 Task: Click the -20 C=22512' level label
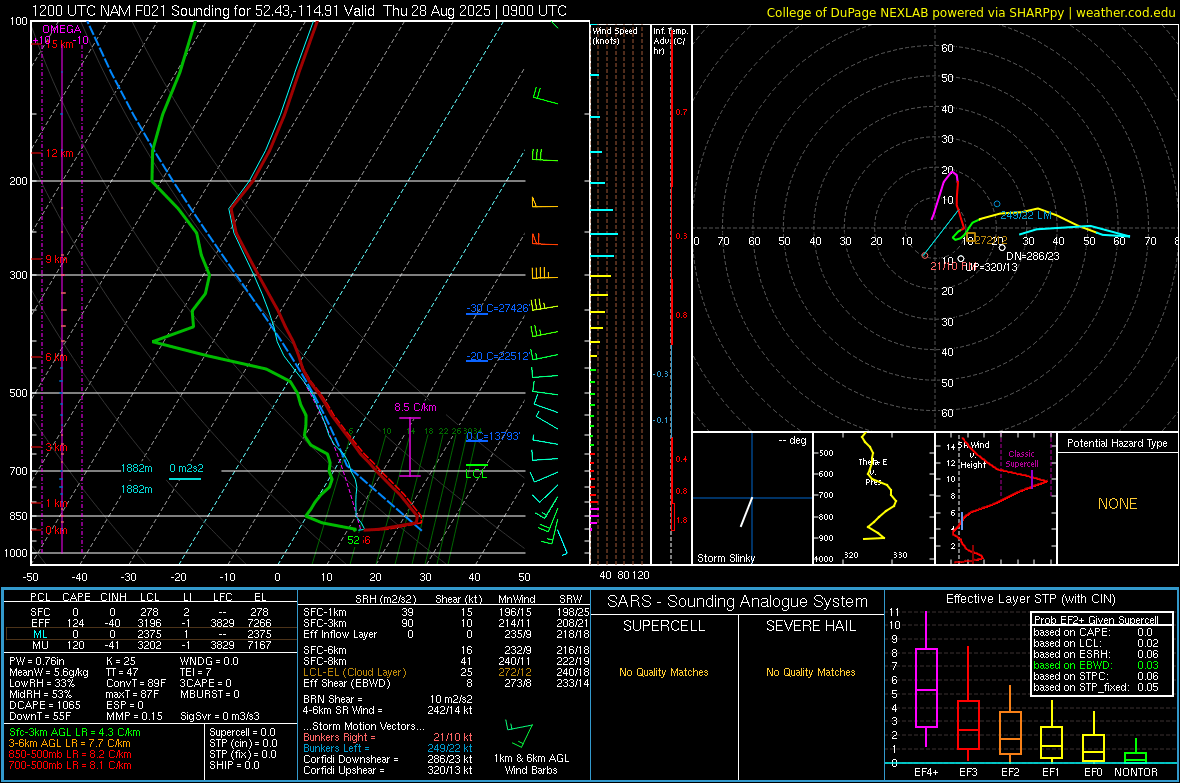click(498, 355)
